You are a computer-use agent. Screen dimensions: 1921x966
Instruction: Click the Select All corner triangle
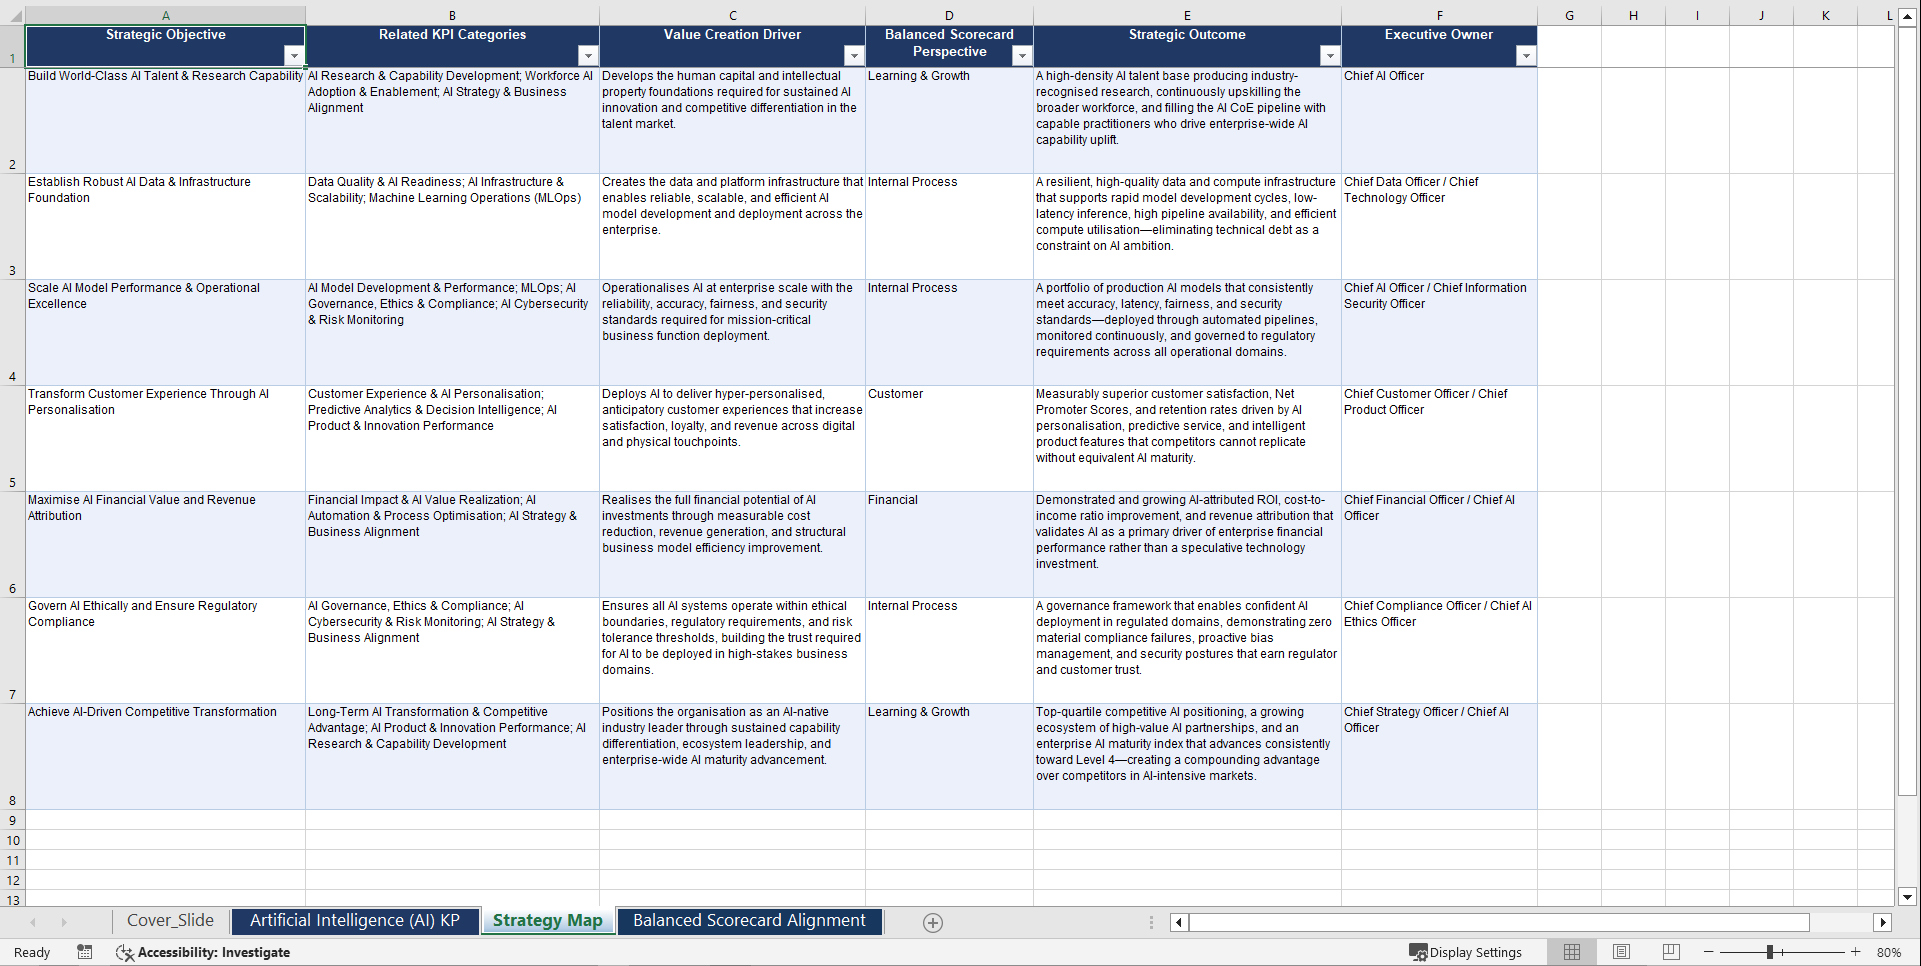pyautogui.click(x=12, y=16)
